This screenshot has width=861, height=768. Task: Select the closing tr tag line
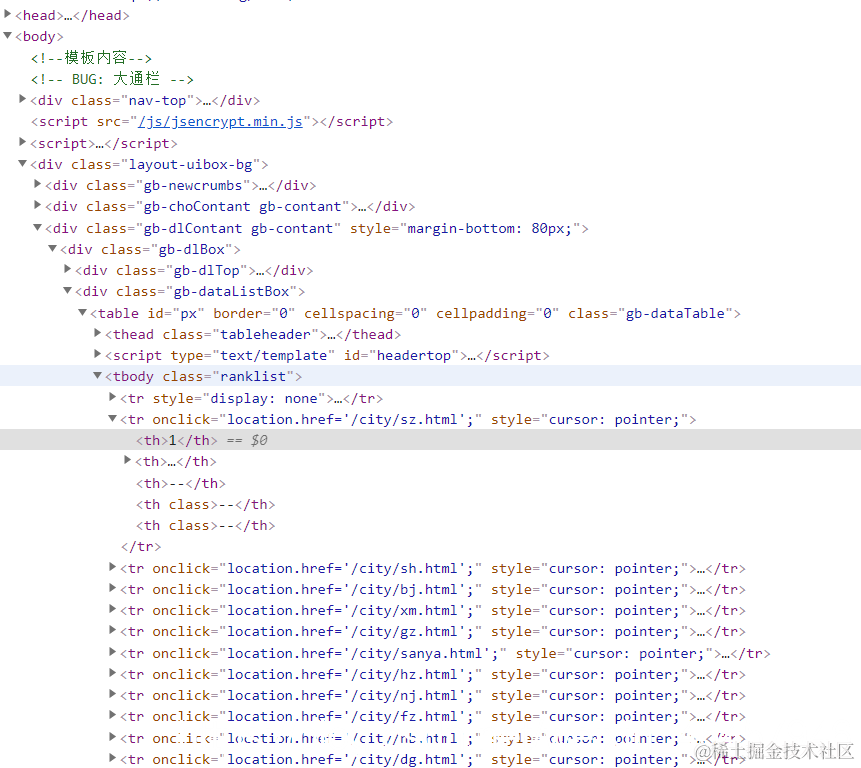click(141, 547)
